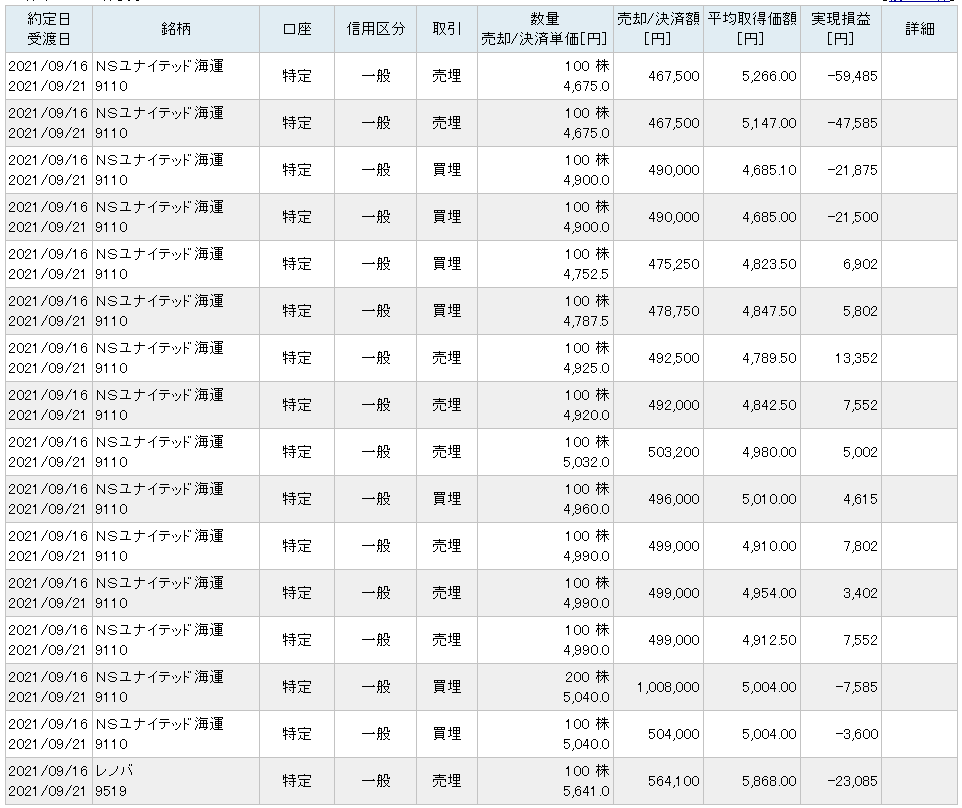The width and height of the screenshot is (962, 808).
Task: Select the realized profit value 5,802
Action: pyautogui.click(x=860, y=311)
